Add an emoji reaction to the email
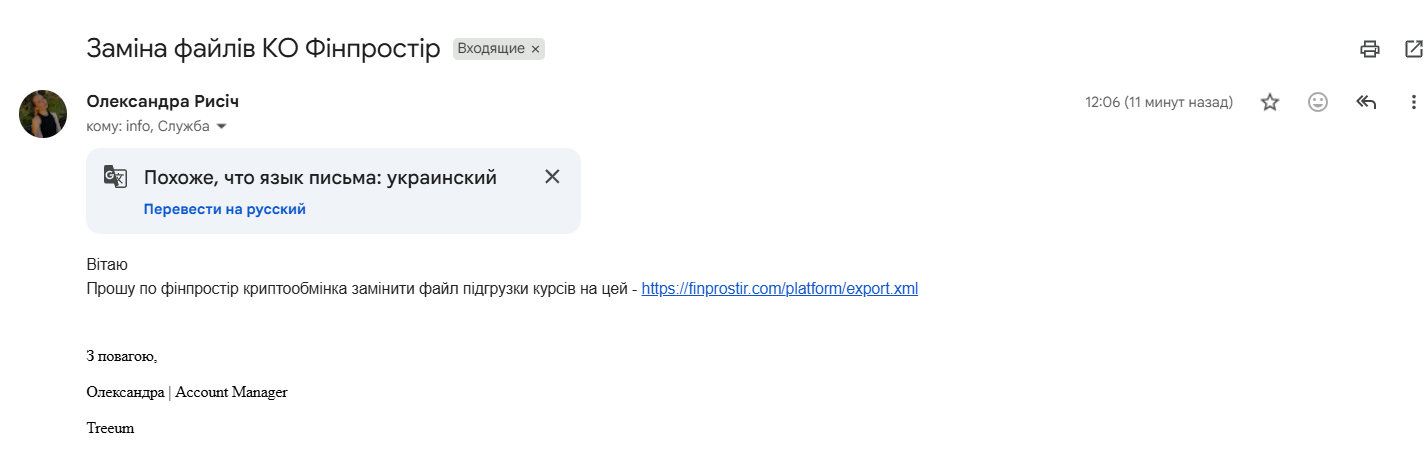 point(1318,102)
